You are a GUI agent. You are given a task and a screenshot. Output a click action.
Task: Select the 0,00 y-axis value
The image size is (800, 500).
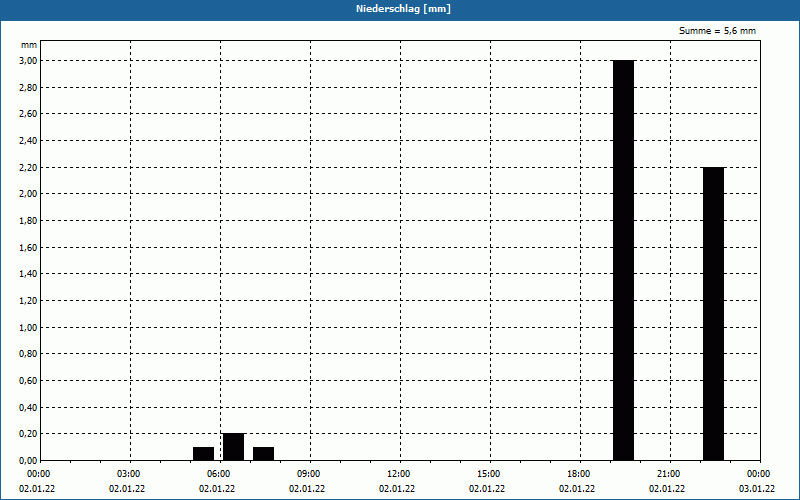tap(28, 460)
